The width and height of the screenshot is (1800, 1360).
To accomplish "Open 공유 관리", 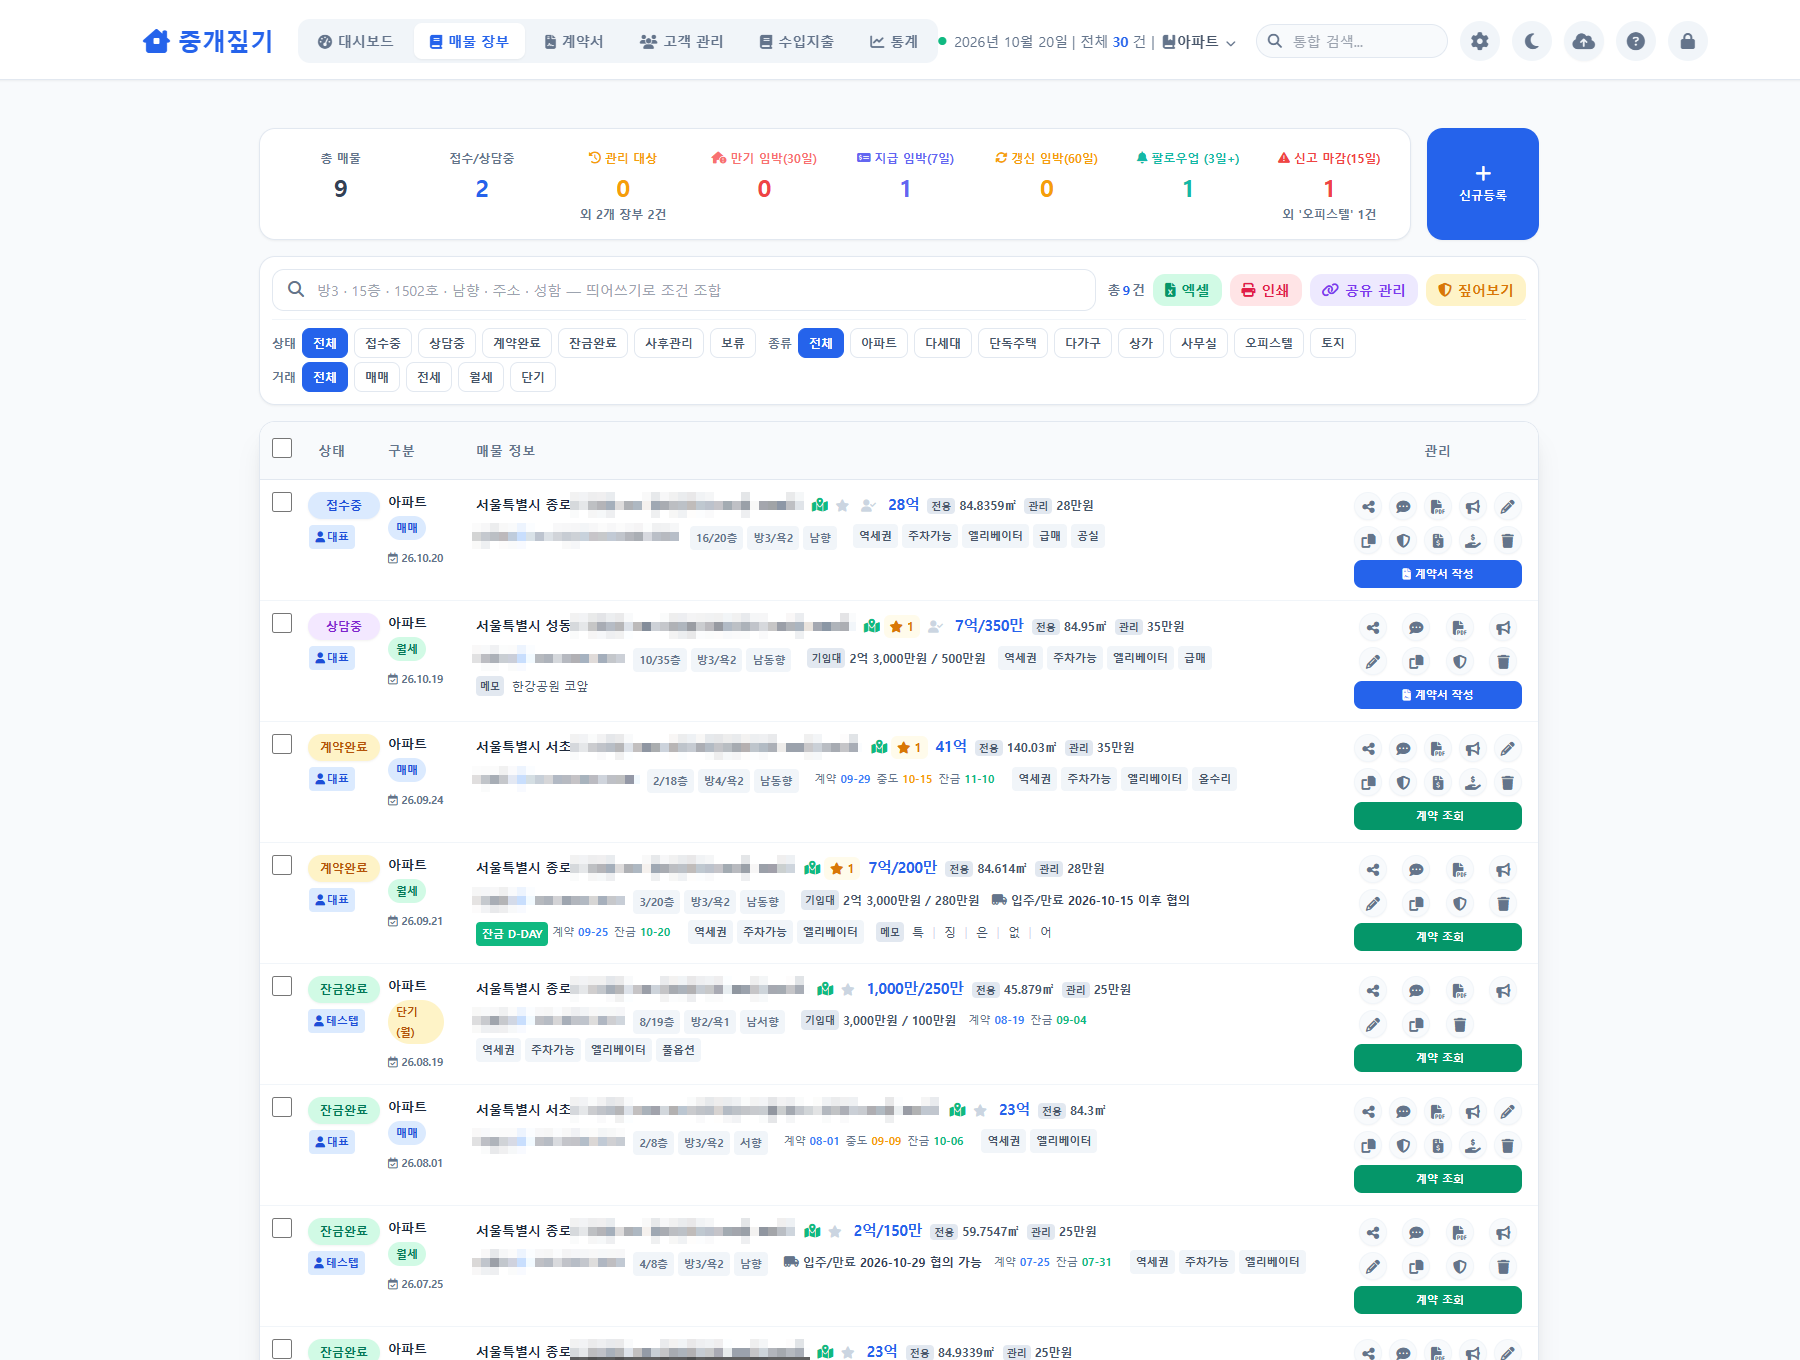I will coord(1364,290).
